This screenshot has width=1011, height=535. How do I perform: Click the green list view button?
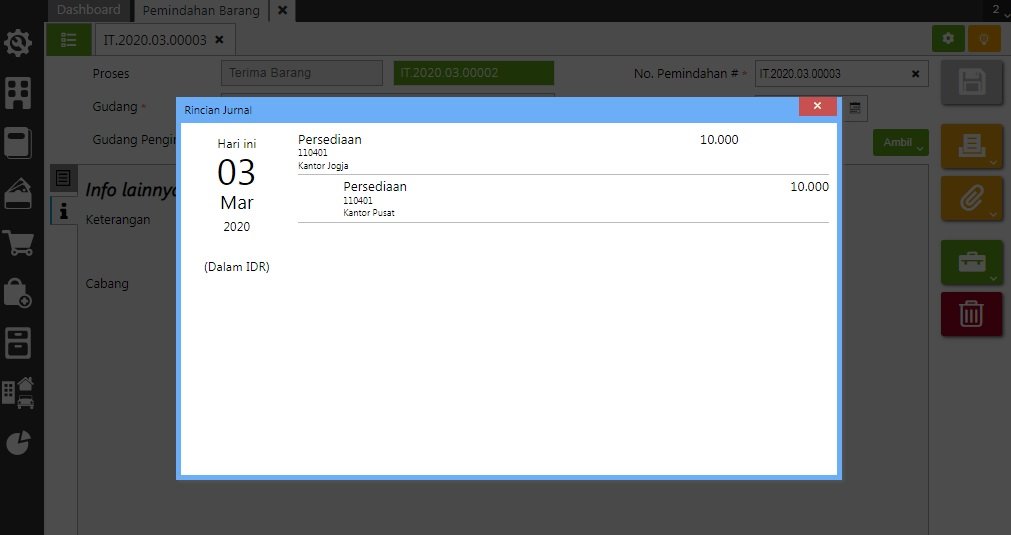tap(69, 40)
